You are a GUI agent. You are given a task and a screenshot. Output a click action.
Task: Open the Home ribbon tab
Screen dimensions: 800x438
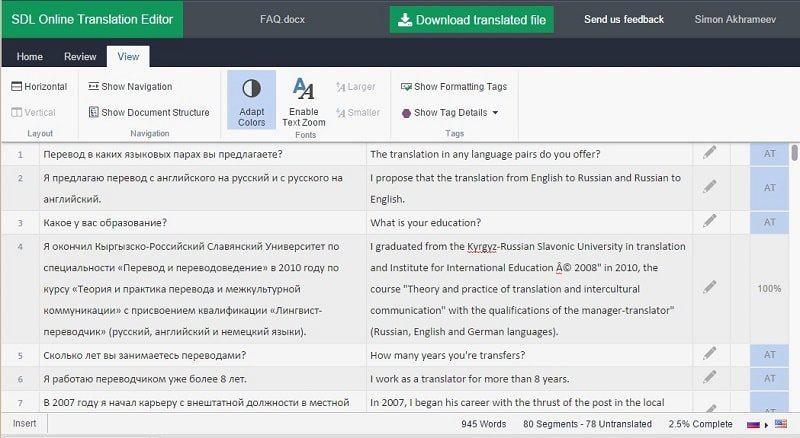[x=30, y=56]
